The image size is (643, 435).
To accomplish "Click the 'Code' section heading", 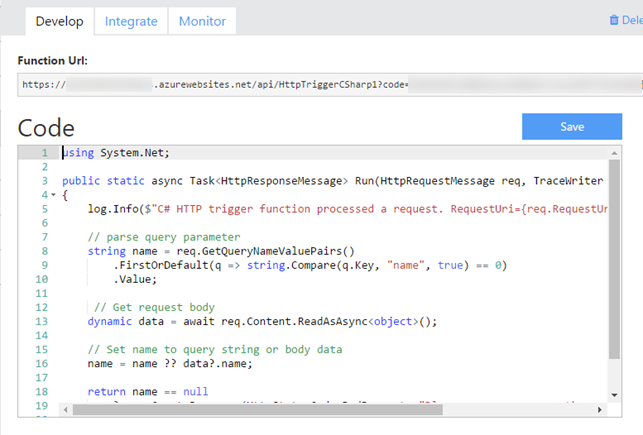I will pyautogui.click(x=46, y=127).
